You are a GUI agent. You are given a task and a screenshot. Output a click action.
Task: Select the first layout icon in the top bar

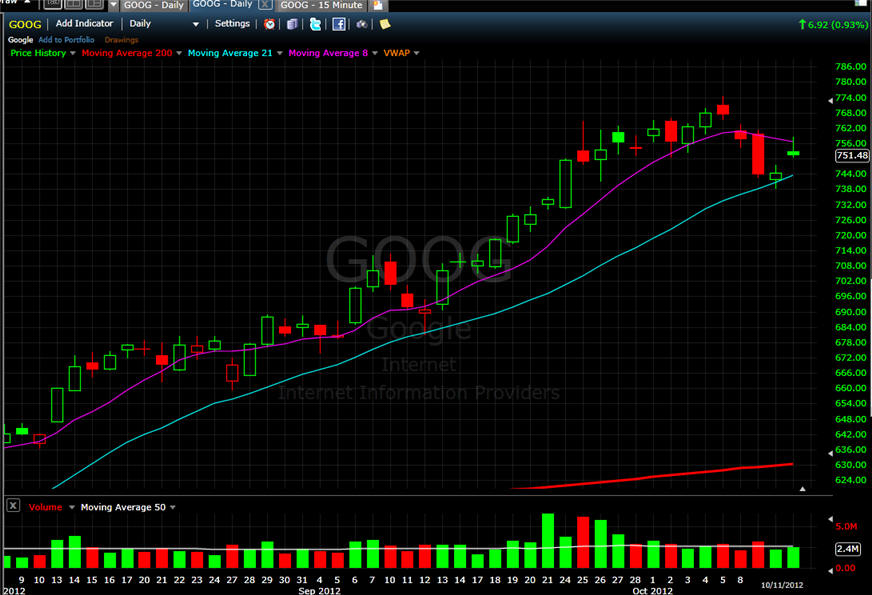pos(53,4)
